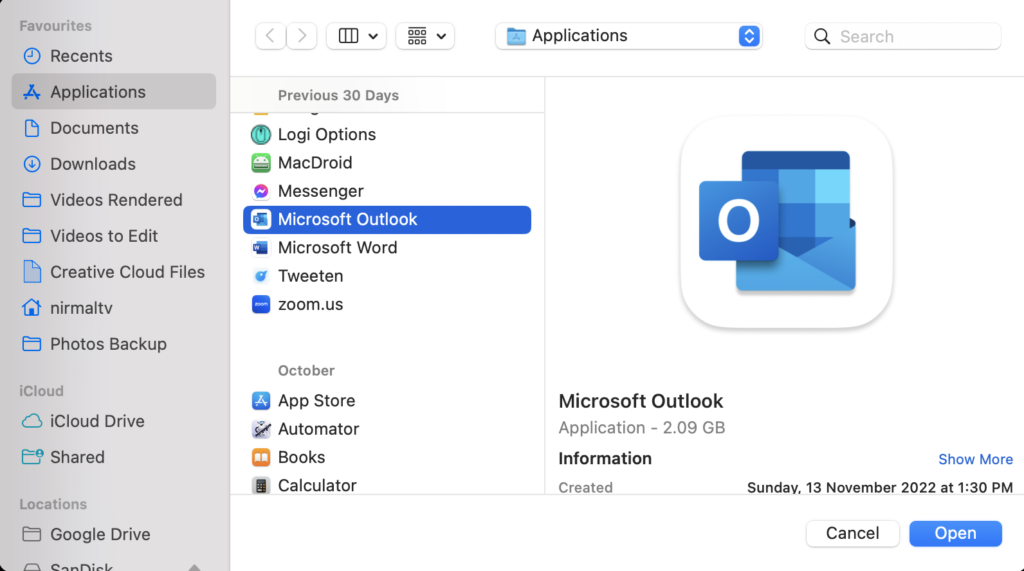Click the Cancel button
Screen dimensions: 1024x571
click(x=852, y=533)
